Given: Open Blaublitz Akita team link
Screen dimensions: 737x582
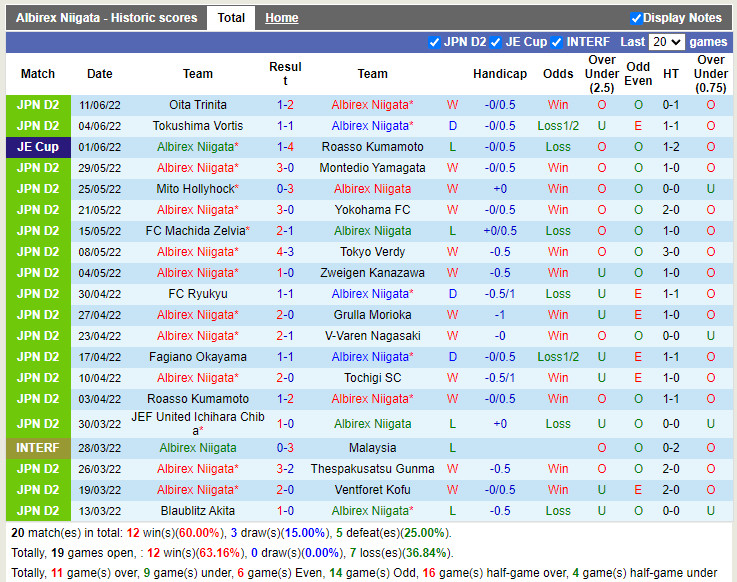Looking at the screenshot, I should coord(198,511).
